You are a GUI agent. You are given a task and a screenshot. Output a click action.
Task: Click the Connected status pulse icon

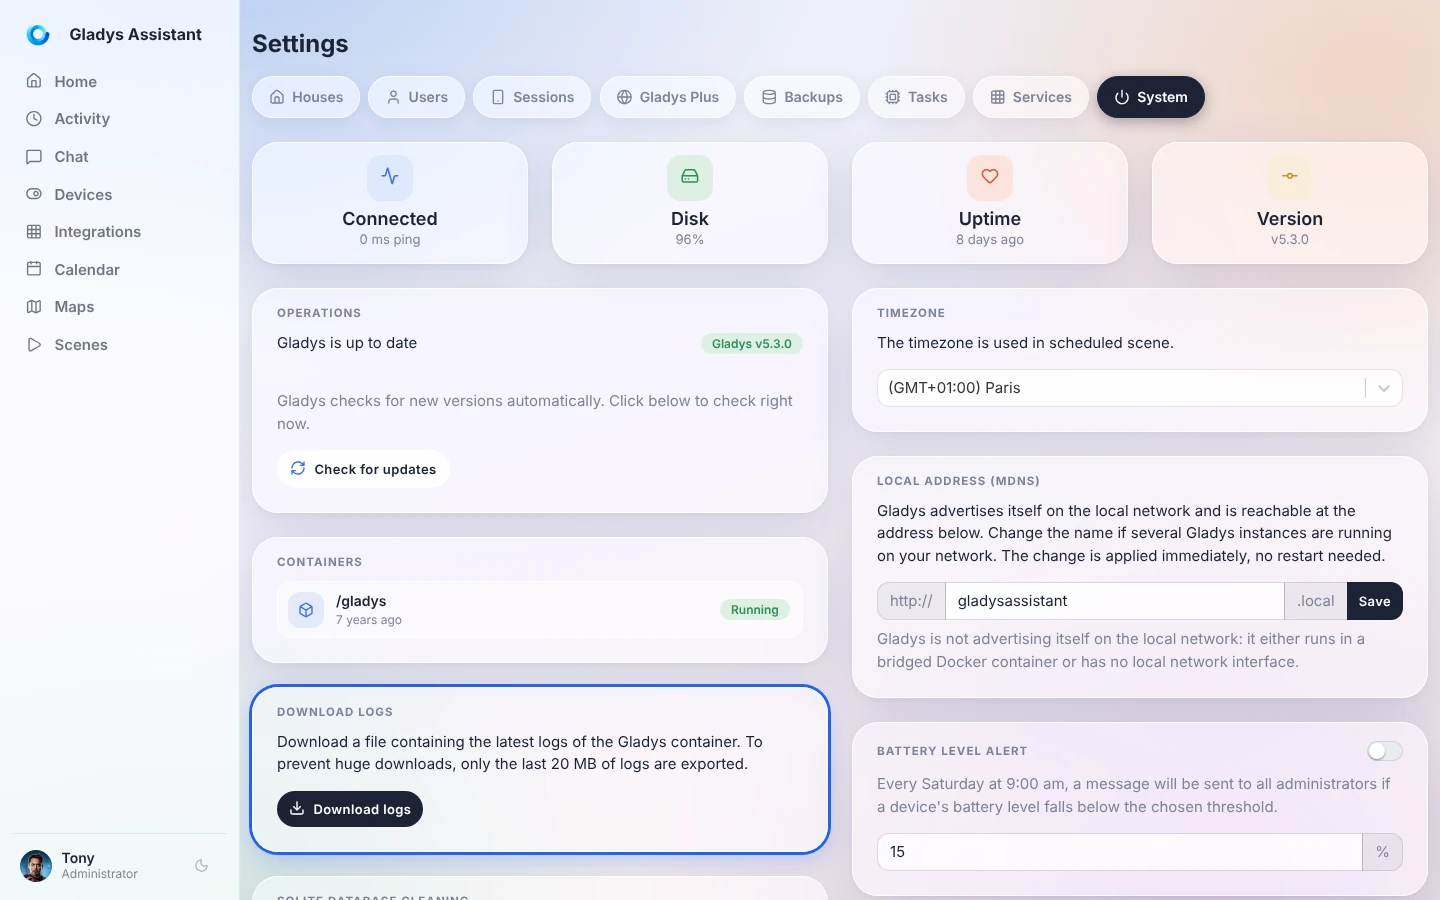390,177
